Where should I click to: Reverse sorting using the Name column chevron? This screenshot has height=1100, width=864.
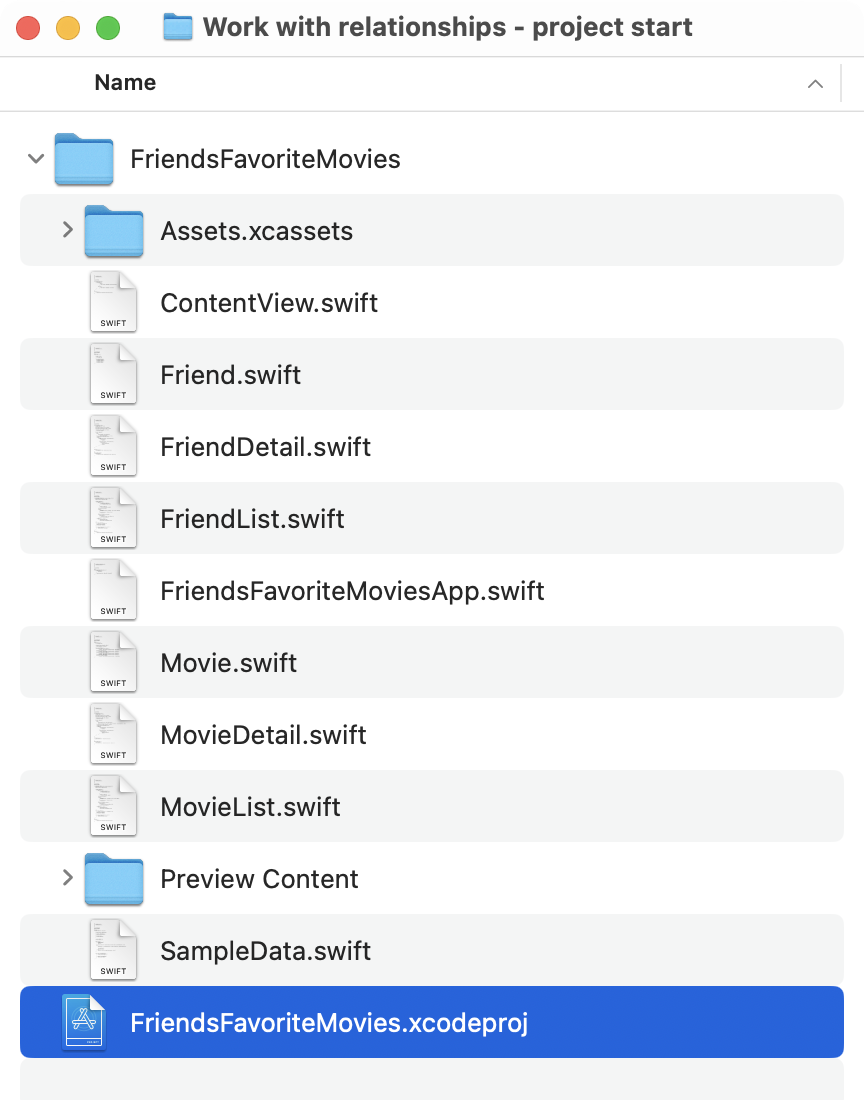815,84
